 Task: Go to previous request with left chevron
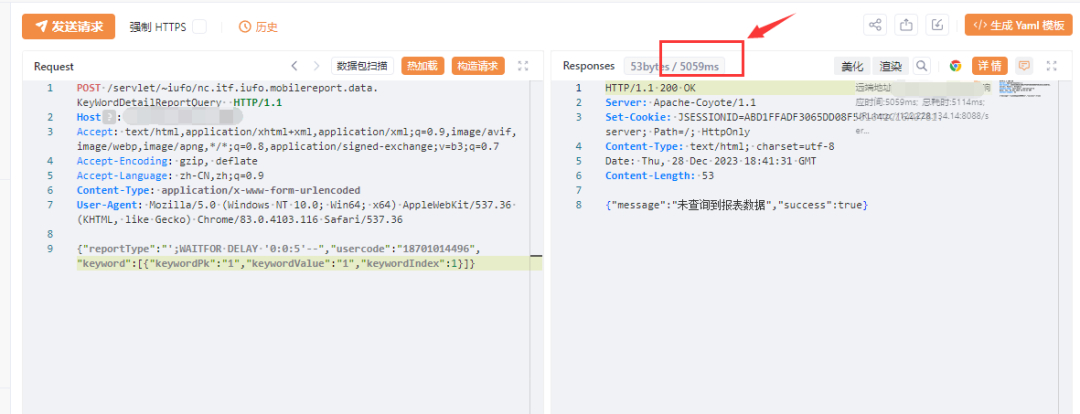click(294, 66)
